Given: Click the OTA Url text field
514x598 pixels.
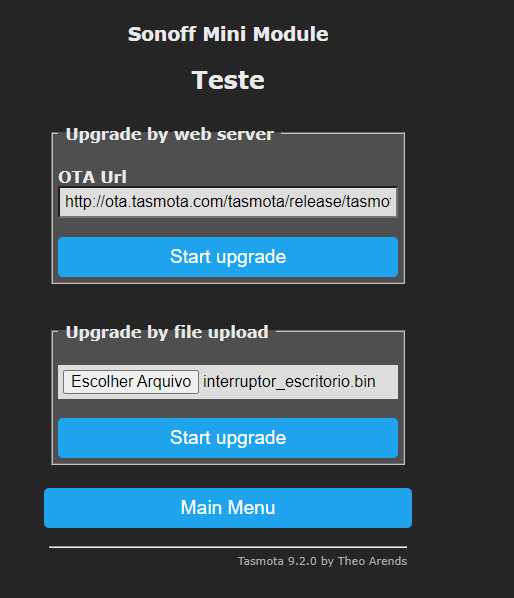Looking at the screenshot, I should click(228, 202).
